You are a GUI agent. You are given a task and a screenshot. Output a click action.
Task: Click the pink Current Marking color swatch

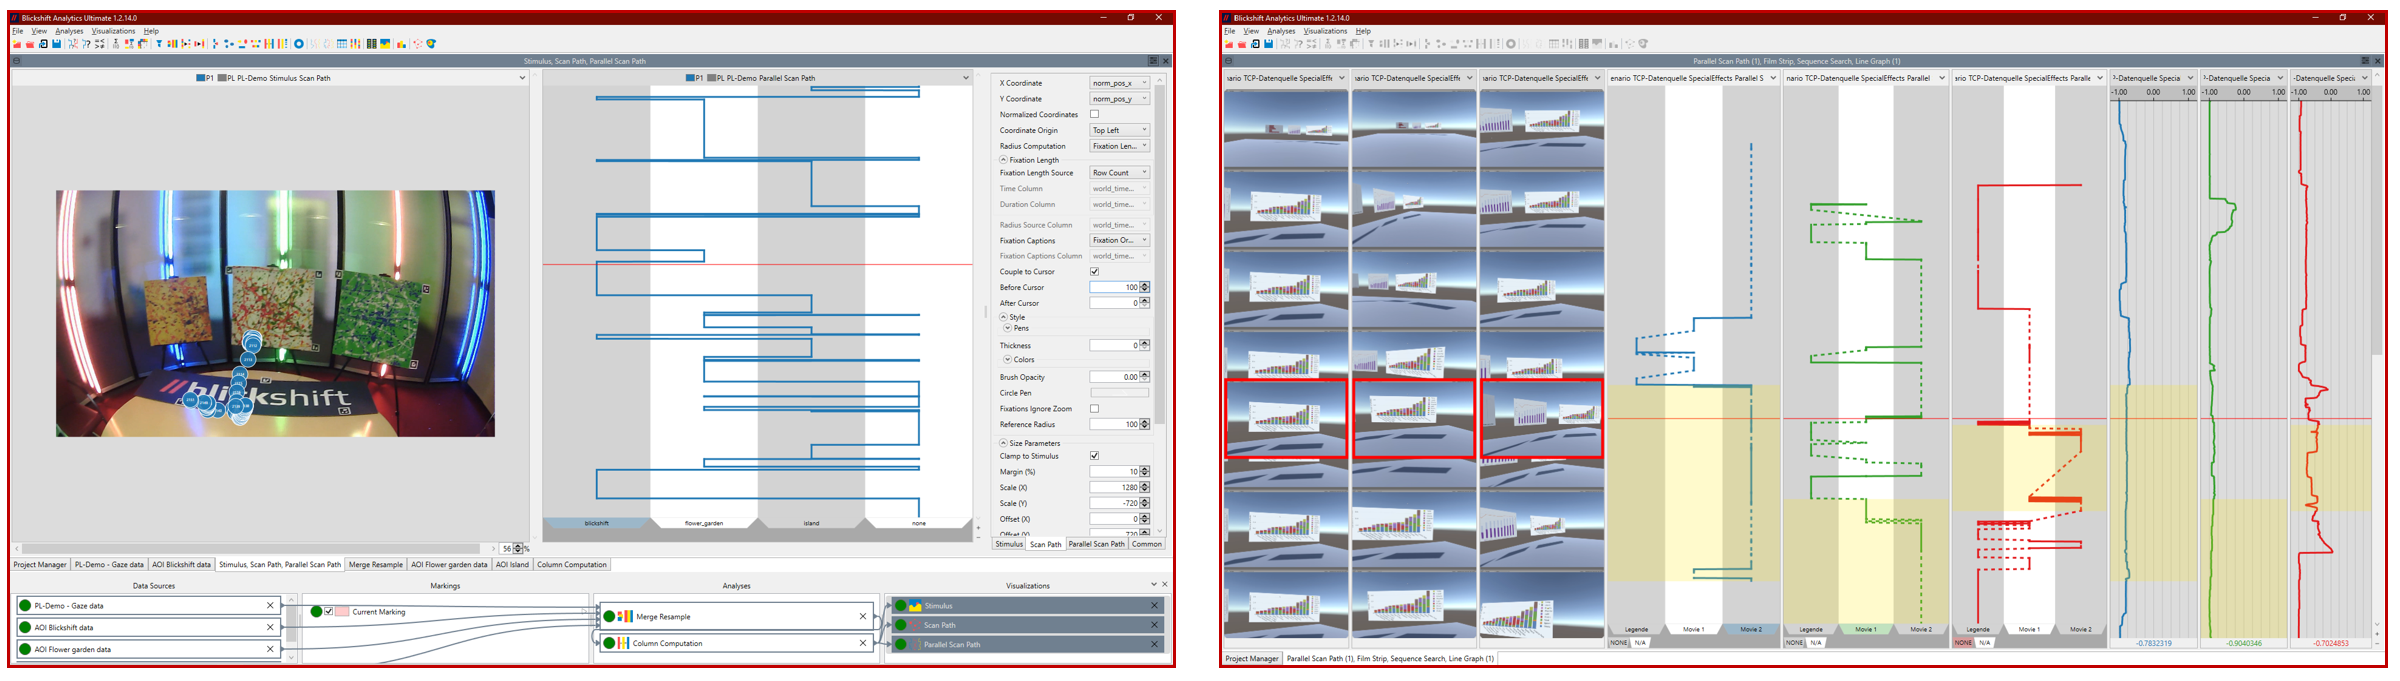pos(342,611)
